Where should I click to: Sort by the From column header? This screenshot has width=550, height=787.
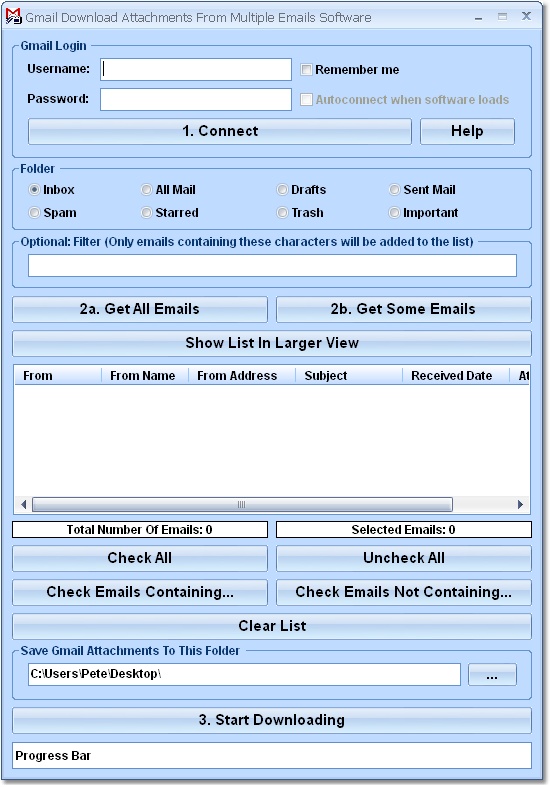(58, 376)
